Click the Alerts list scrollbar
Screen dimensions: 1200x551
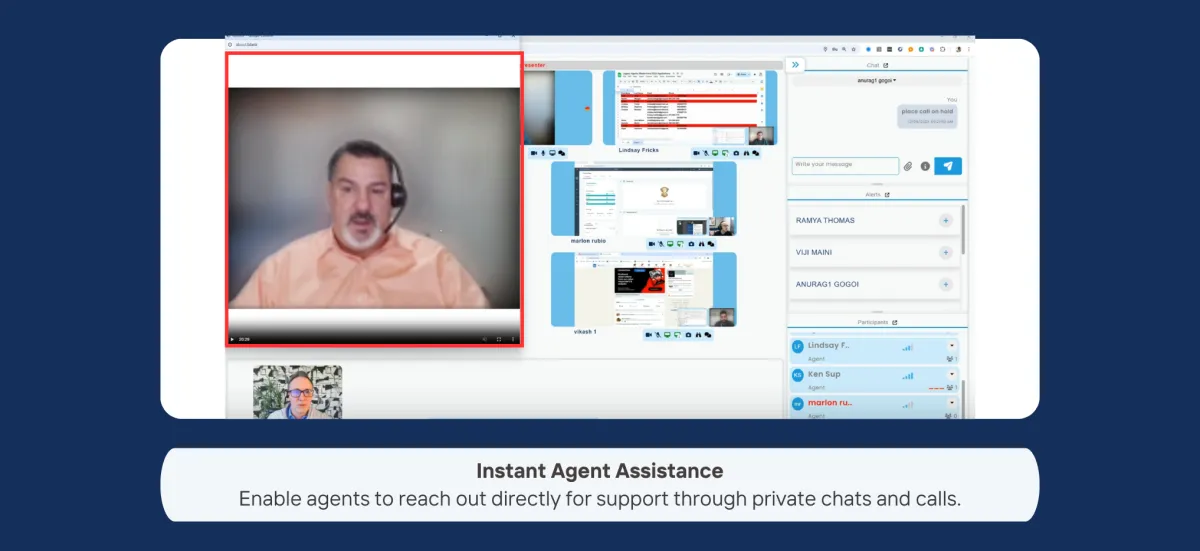[964, 230]
